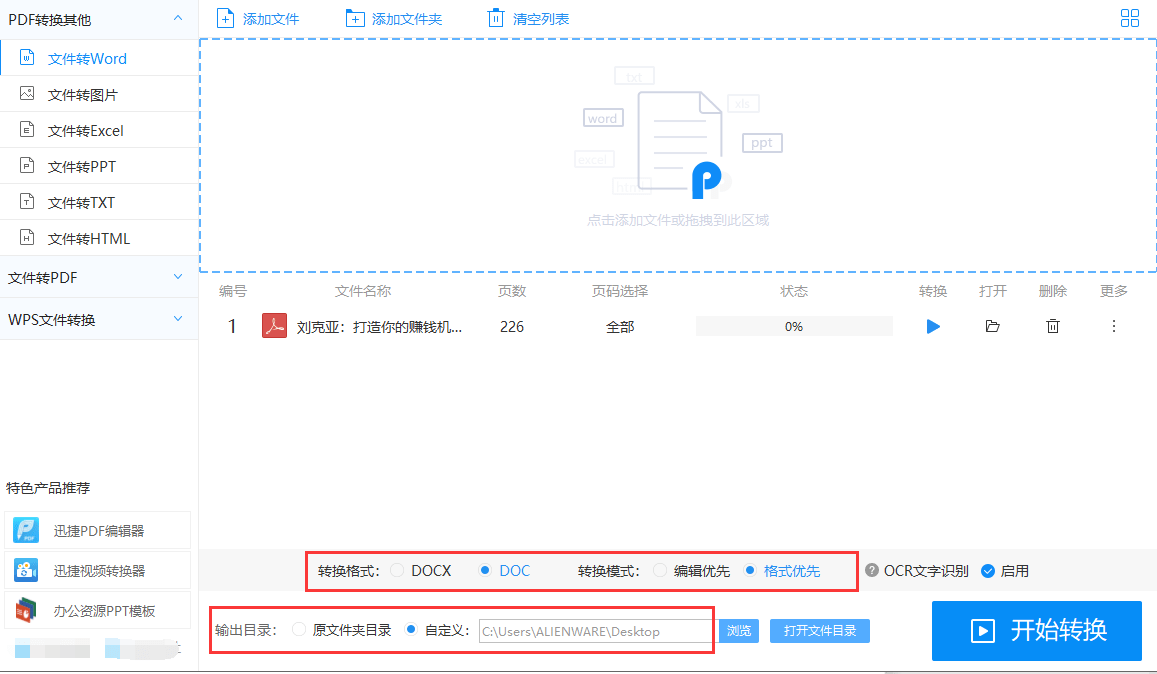This screenshot has height=674, width=1157.
Task: Start conversion with the blue play icon
Action: [x=932, y=326]
